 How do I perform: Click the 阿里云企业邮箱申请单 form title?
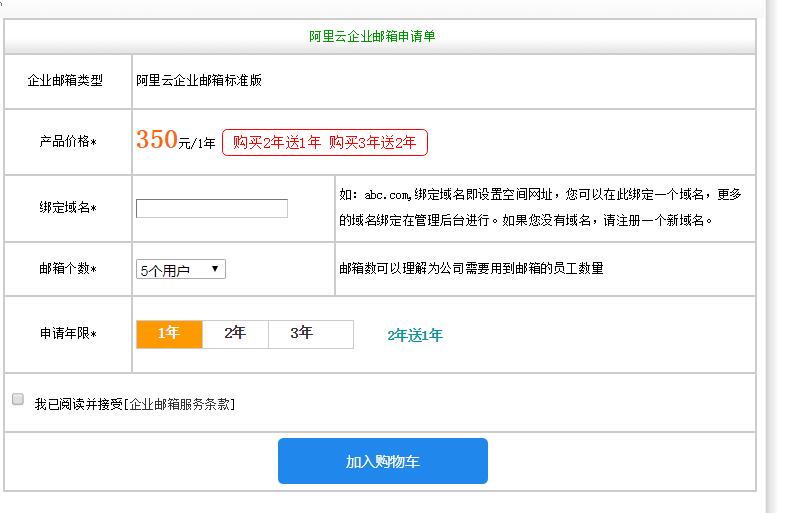[x=372, y=36]
